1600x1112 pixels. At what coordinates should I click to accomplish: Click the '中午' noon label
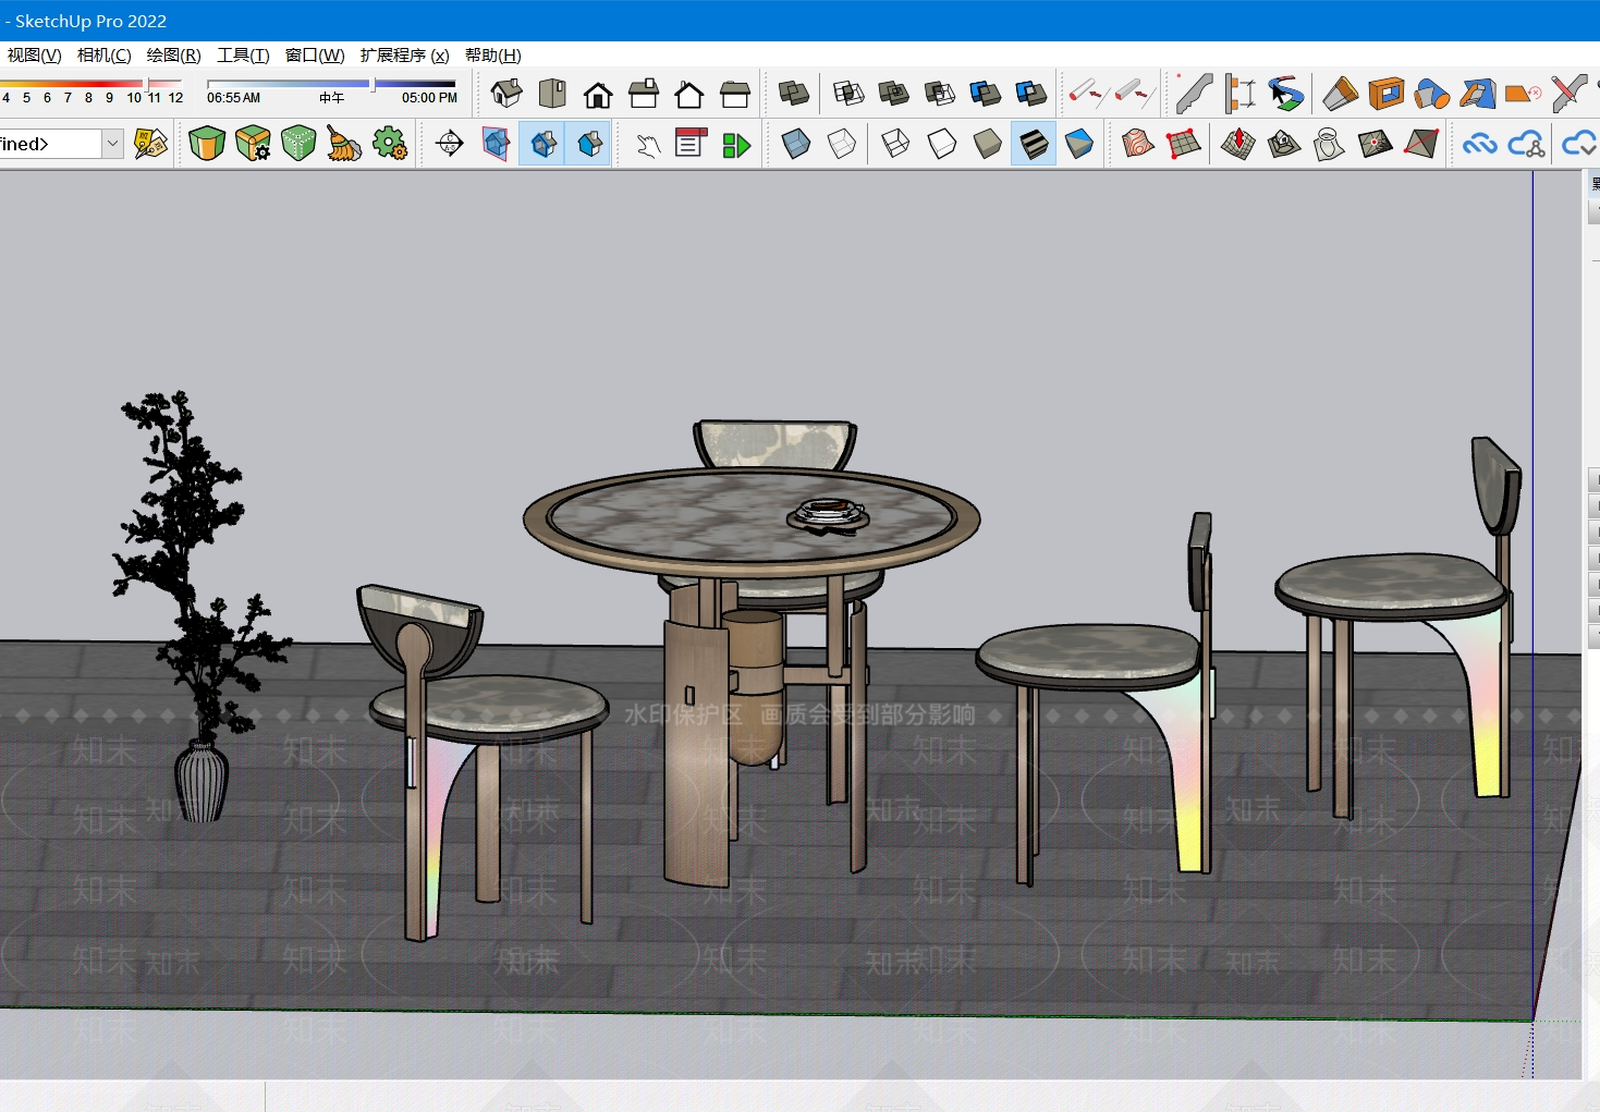click(332, 98)
